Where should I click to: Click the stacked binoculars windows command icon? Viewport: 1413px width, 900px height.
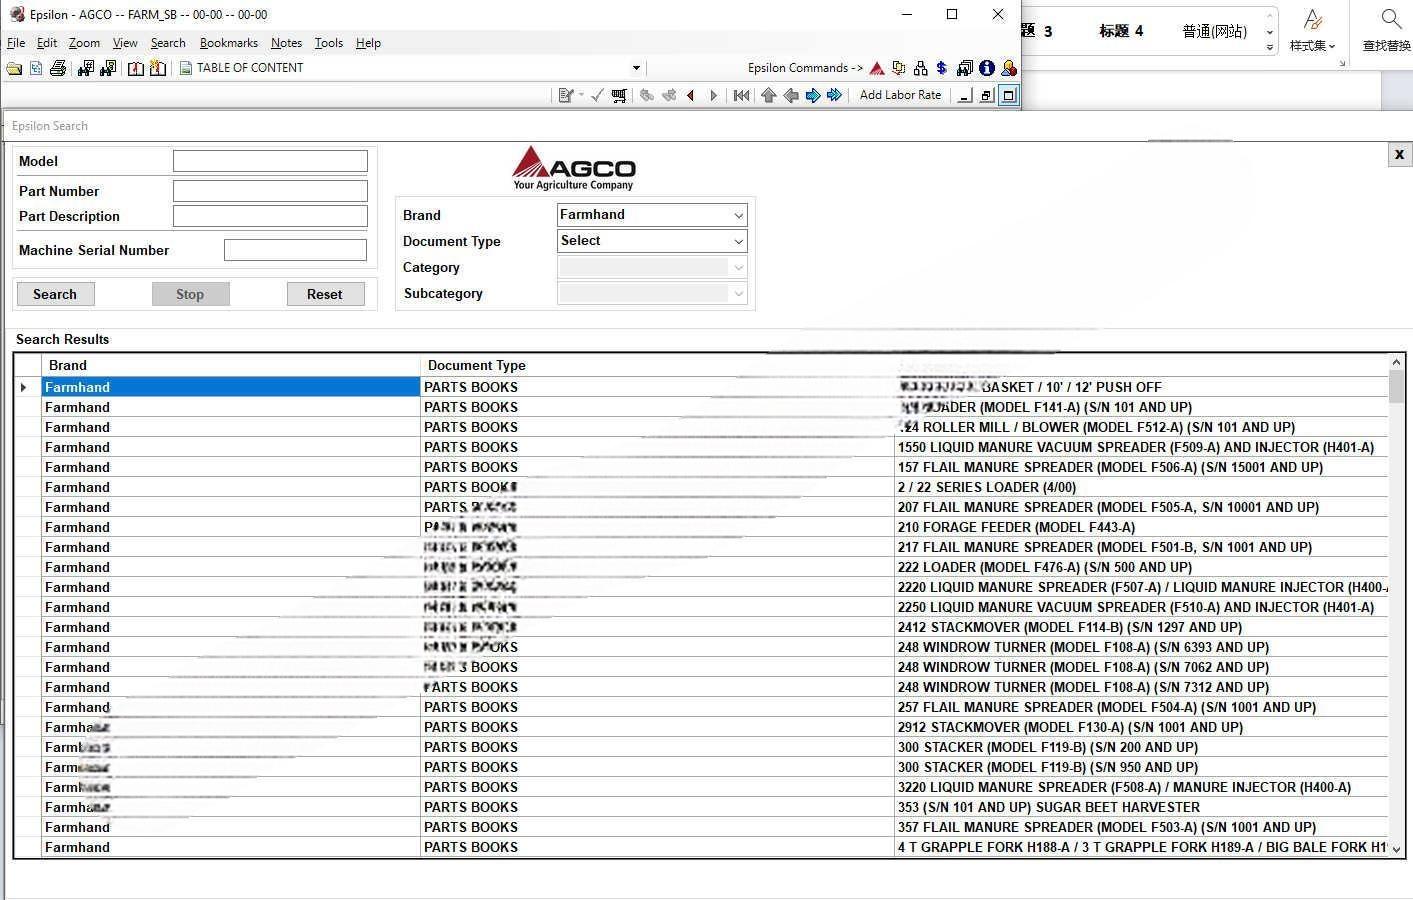coord(964,68)
